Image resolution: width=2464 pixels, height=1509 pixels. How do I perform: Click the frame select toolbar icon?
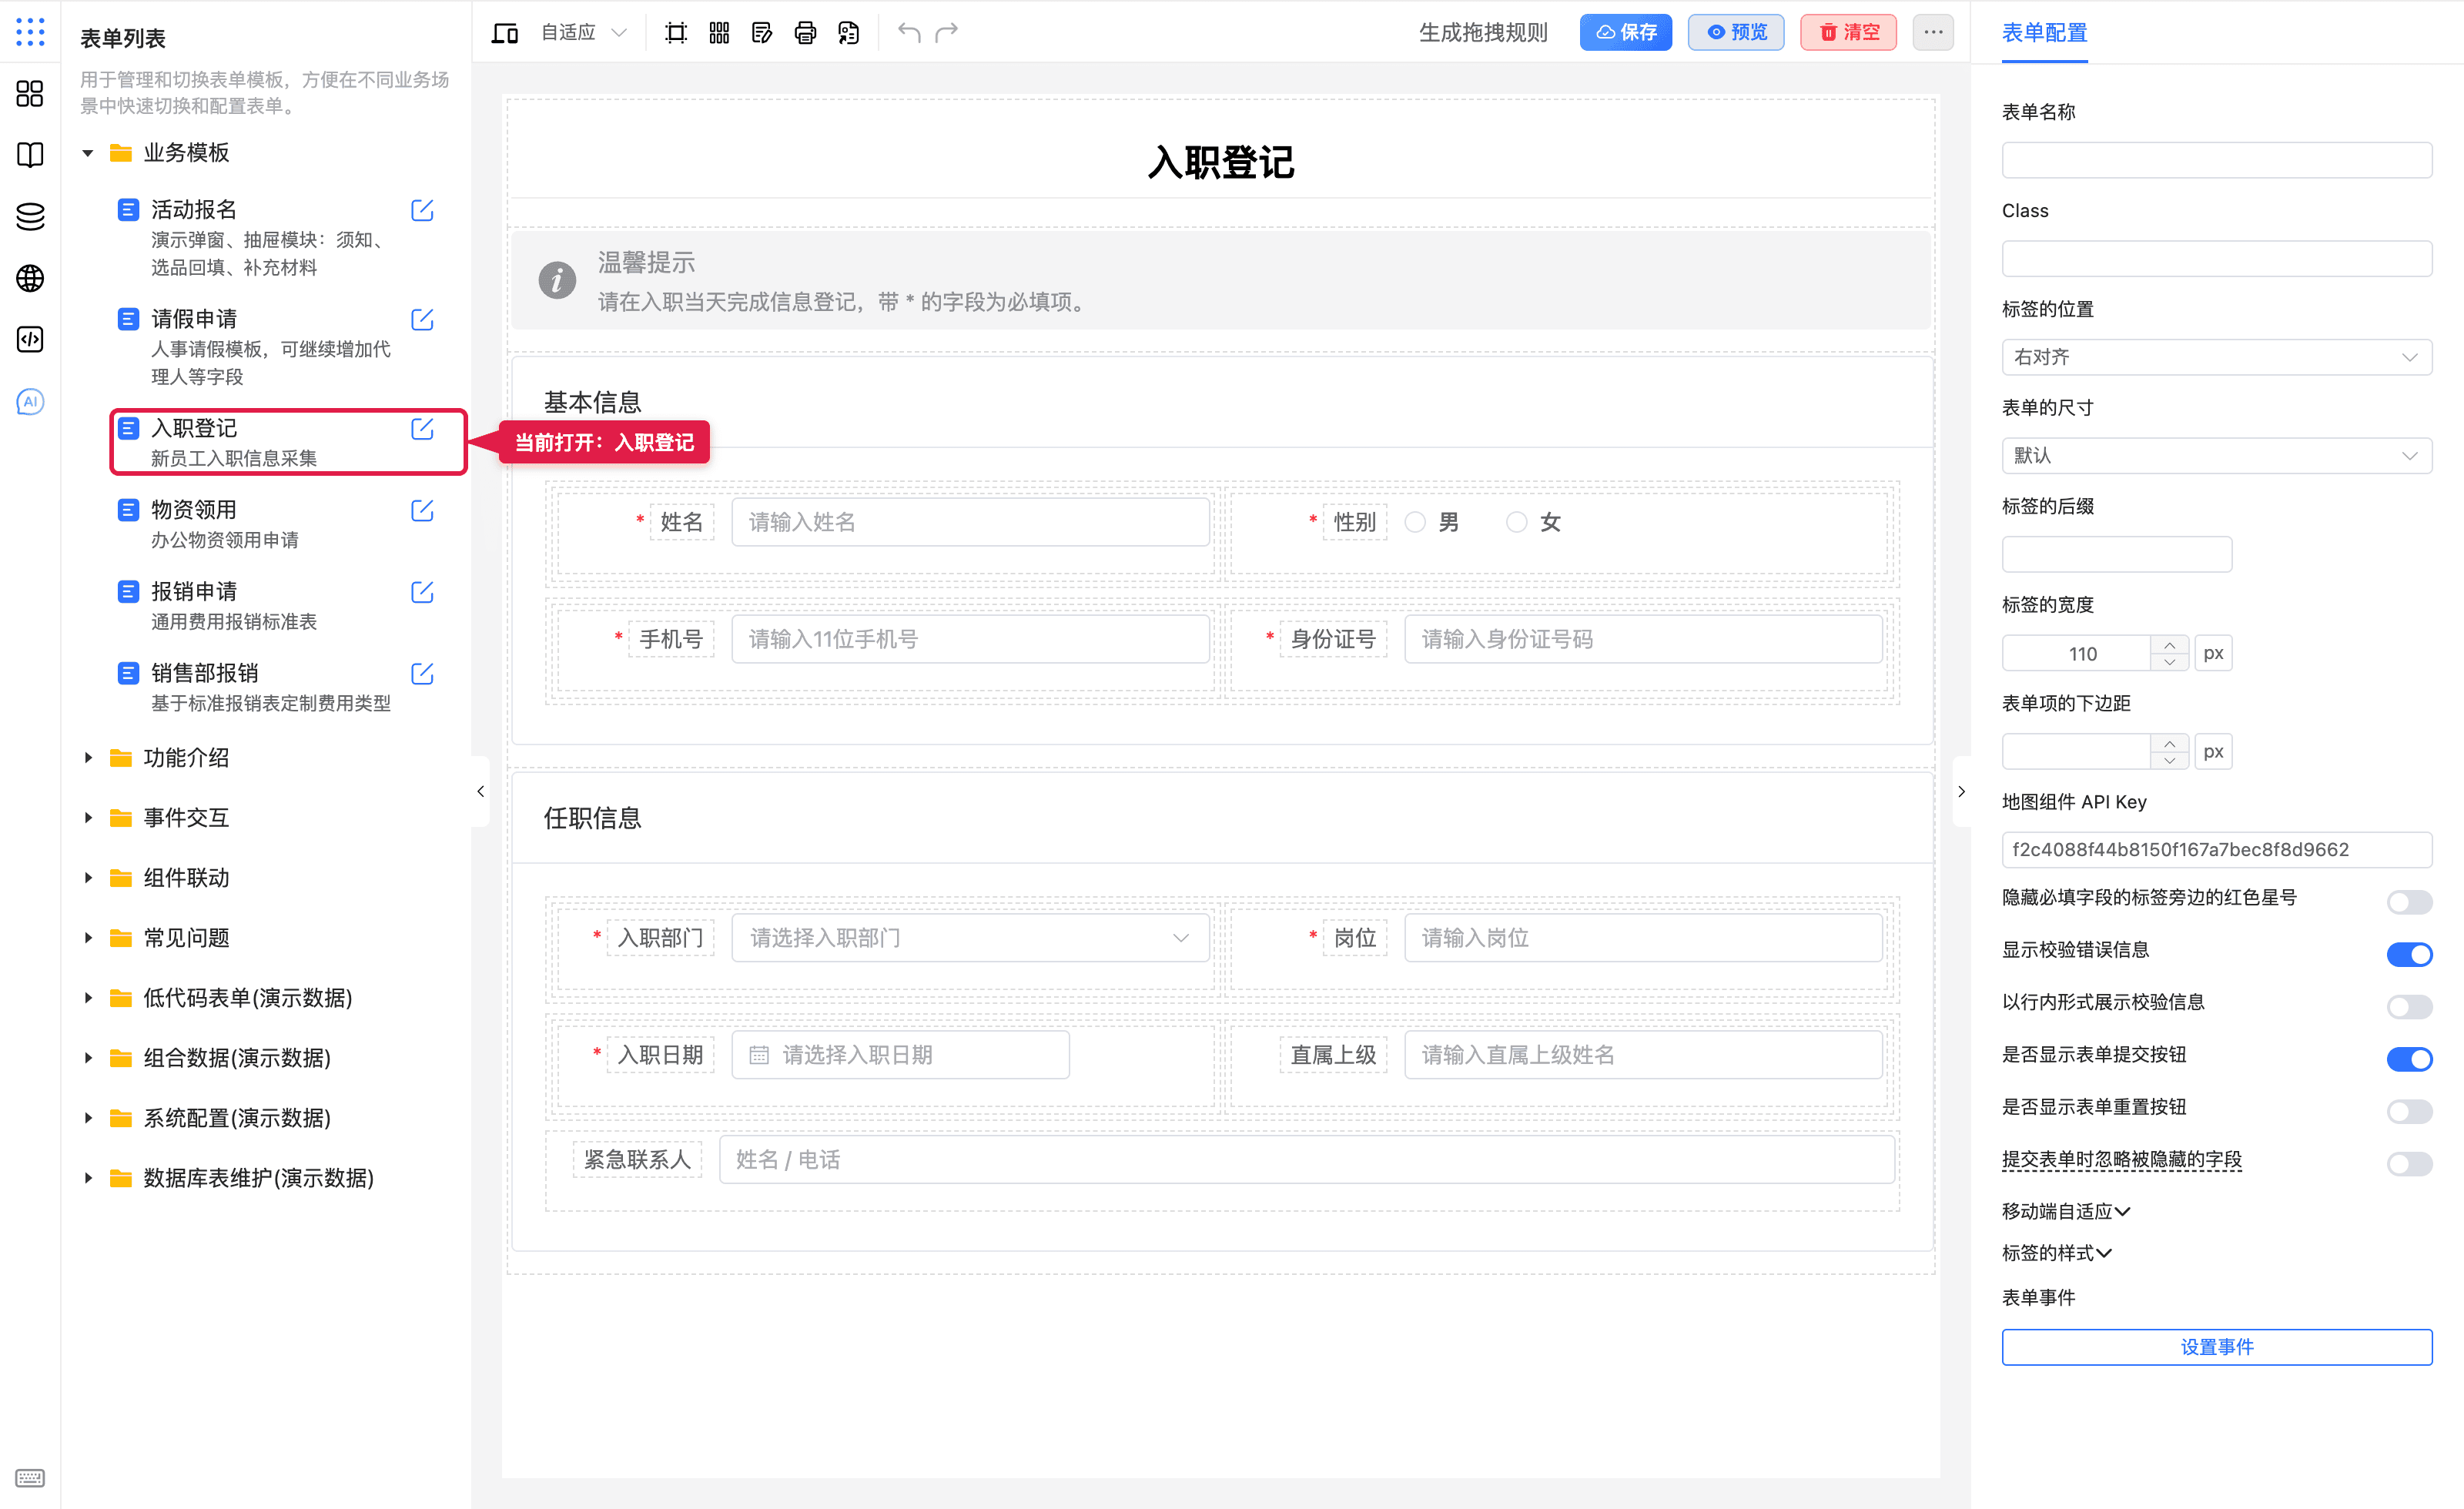point(676,33)
